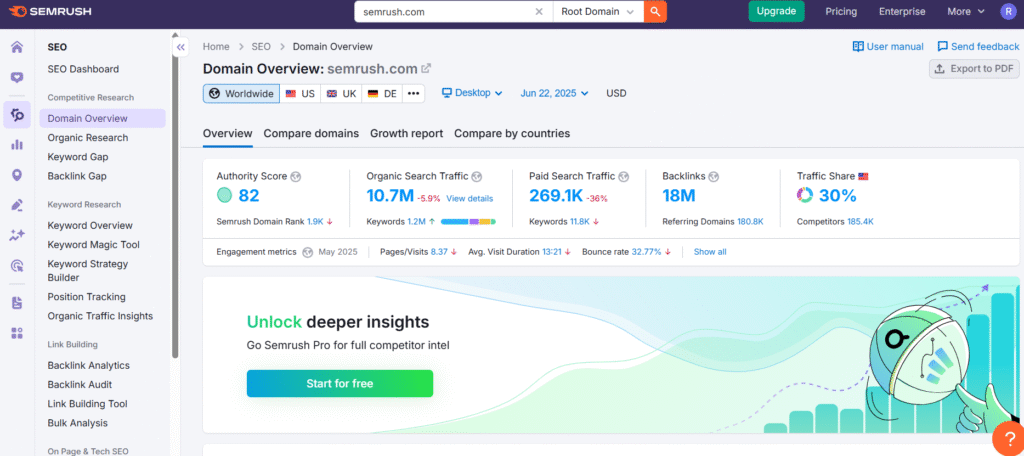
Task: Open more countries via three dots
Action: (413, 93)
